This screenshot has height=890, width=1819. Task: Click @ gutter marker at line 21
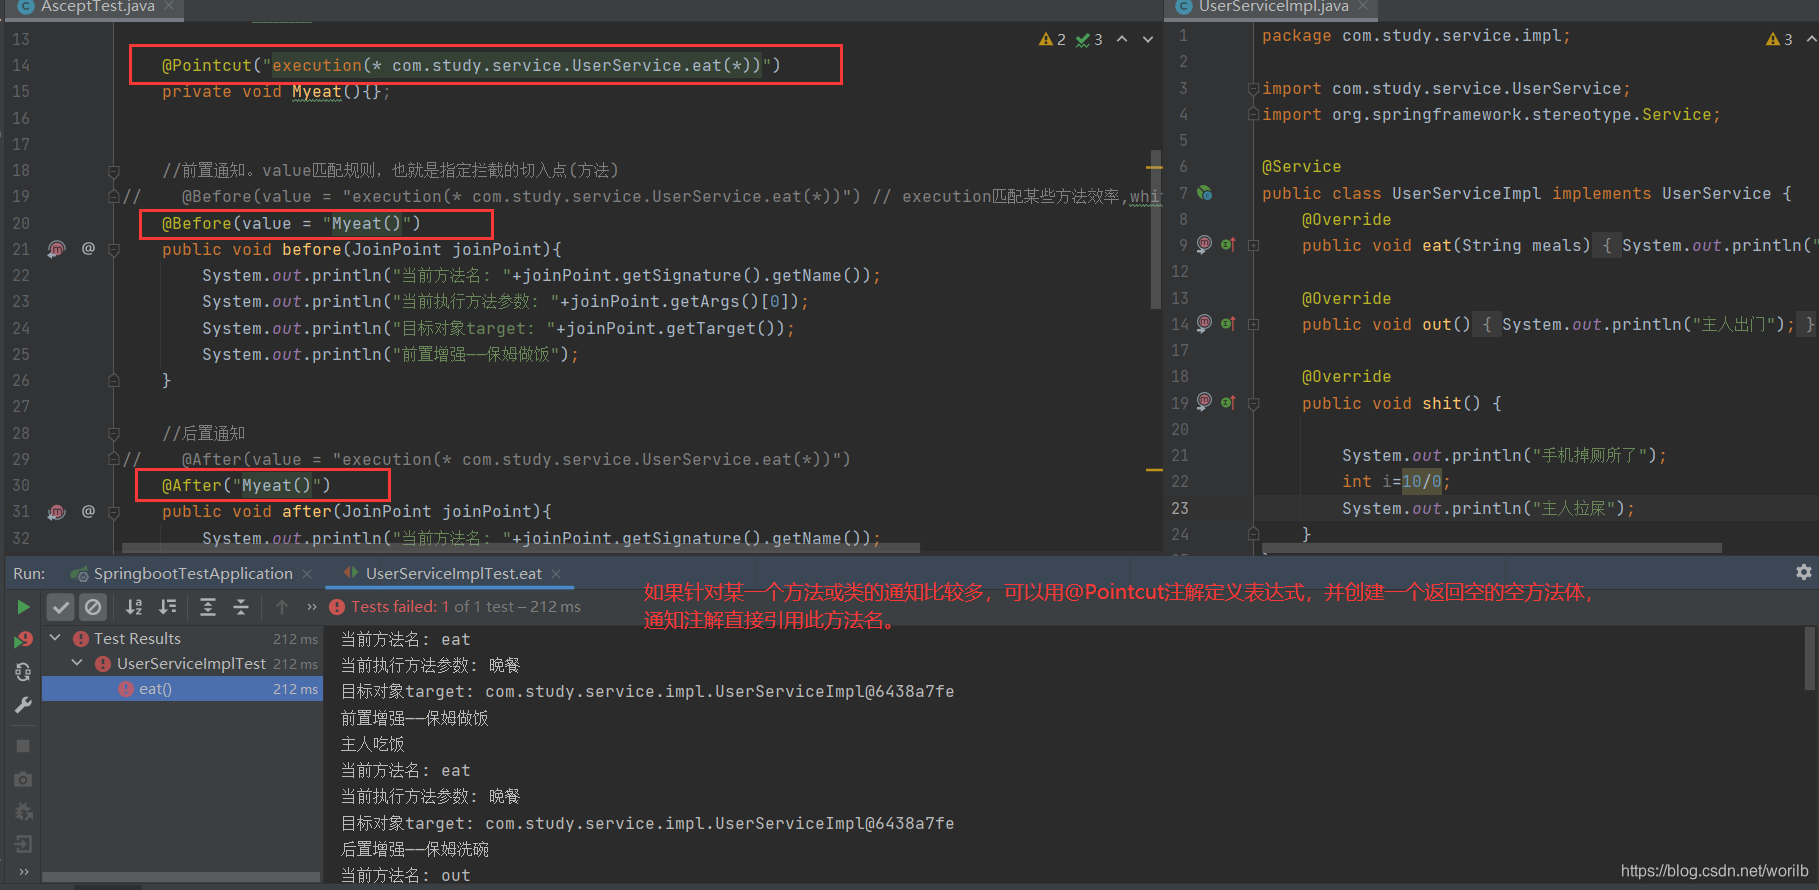88,247
